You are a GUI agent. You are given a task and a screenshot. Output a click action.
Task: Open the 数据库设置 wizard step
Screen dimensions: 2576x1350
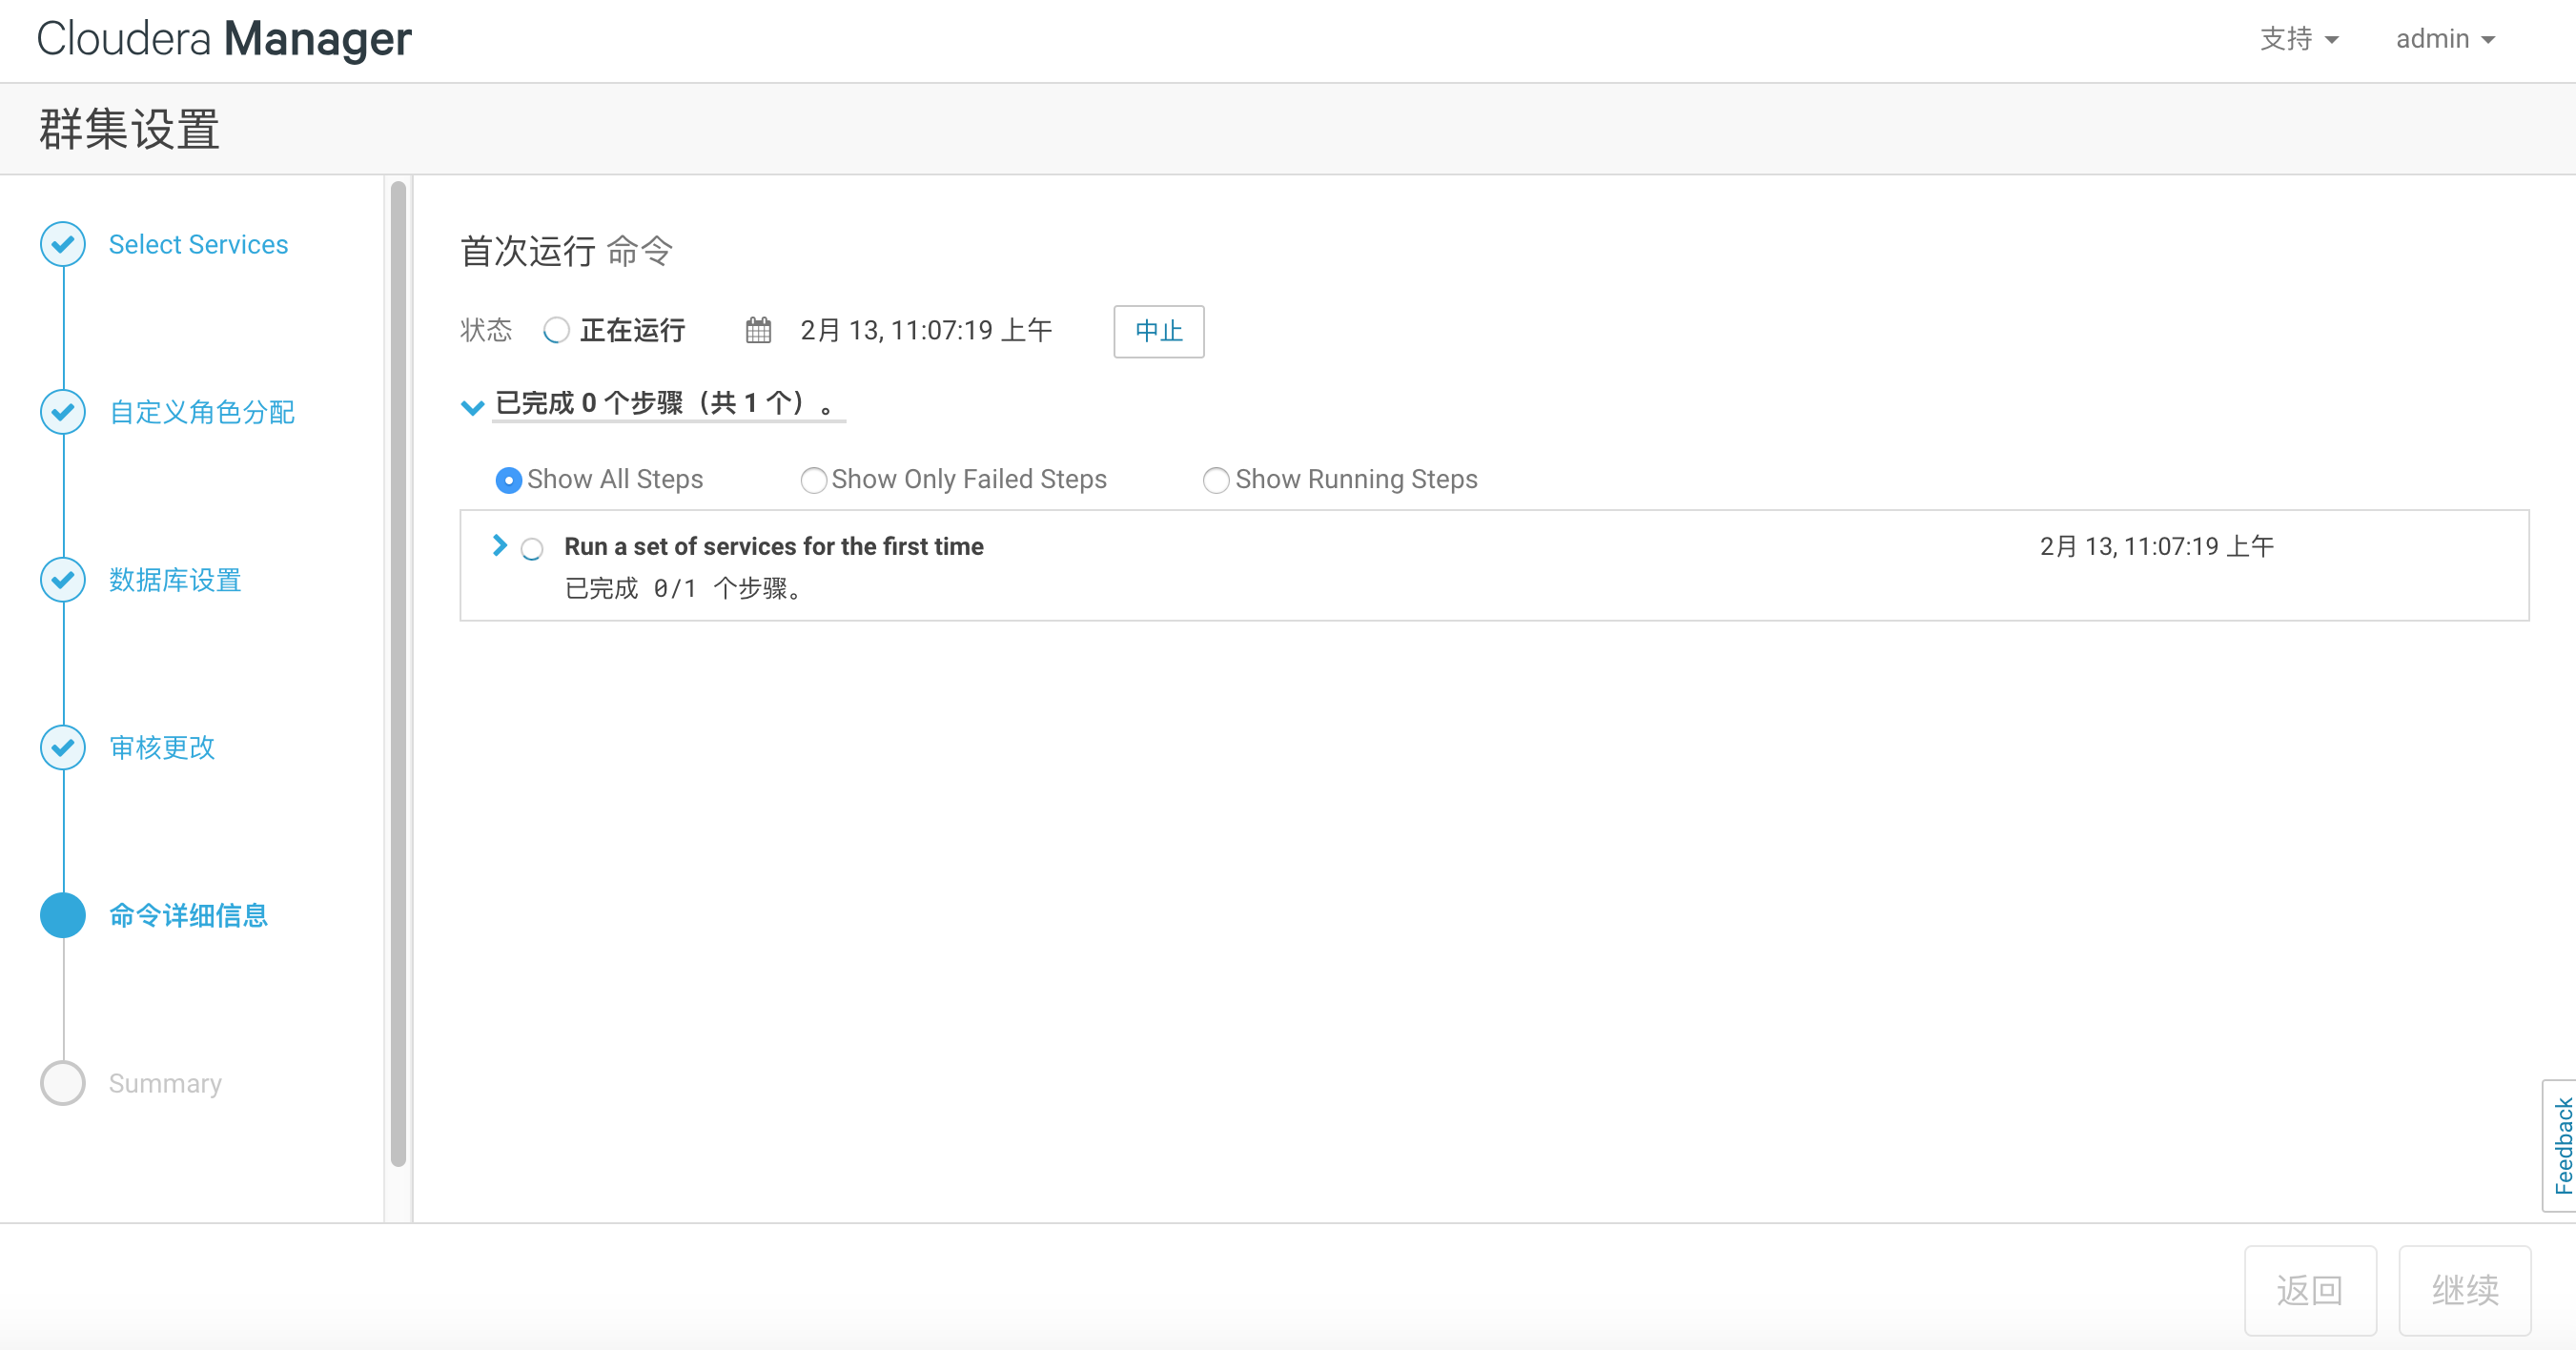175,580
